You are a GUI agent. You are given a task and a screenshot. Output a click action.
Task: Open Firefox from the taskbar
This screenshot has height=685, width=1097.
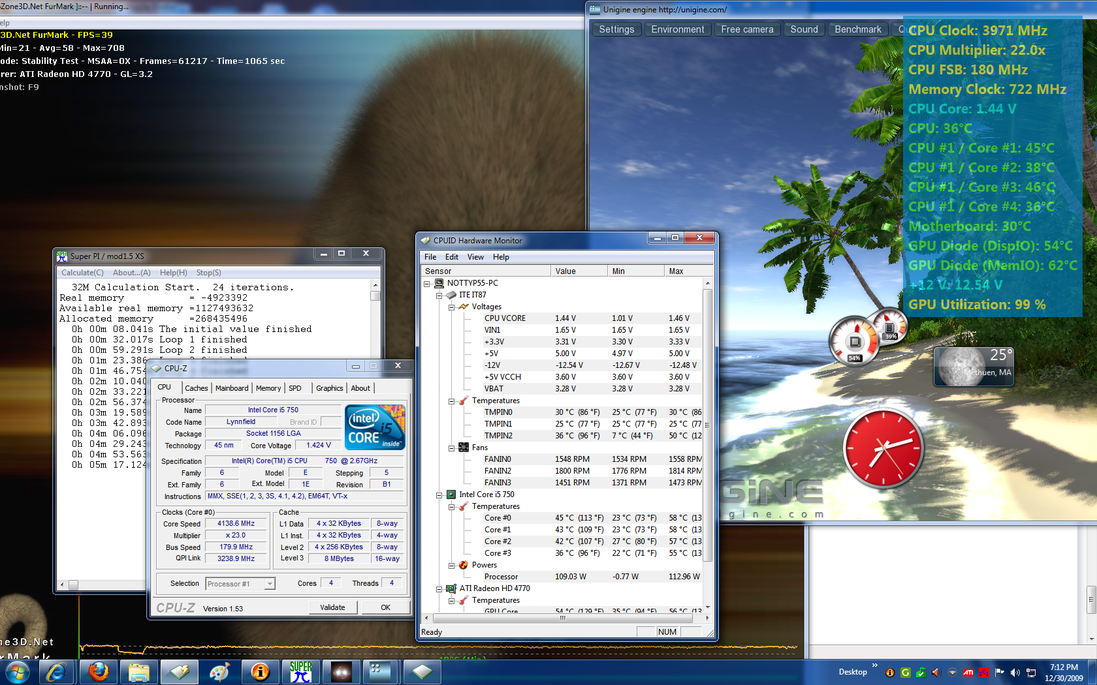99,673
